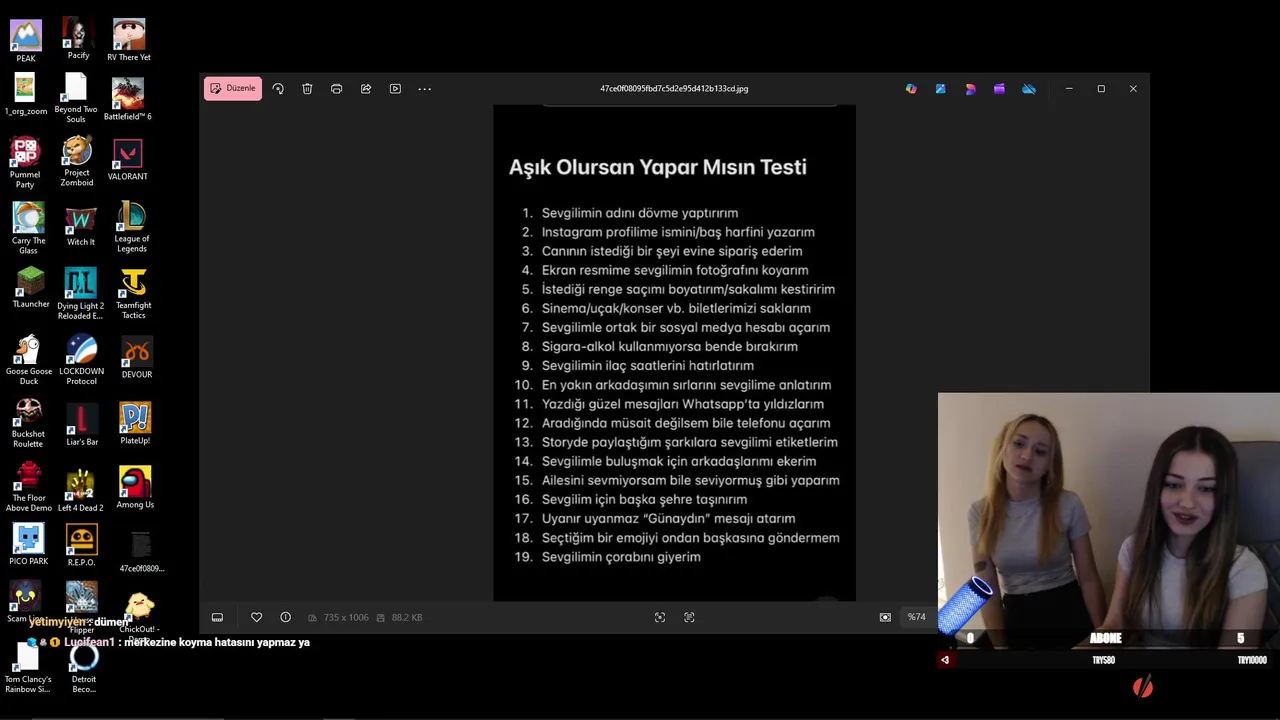Show file info with the info icon
This screenshot has width=1280, height=720.
coord(285,617)
